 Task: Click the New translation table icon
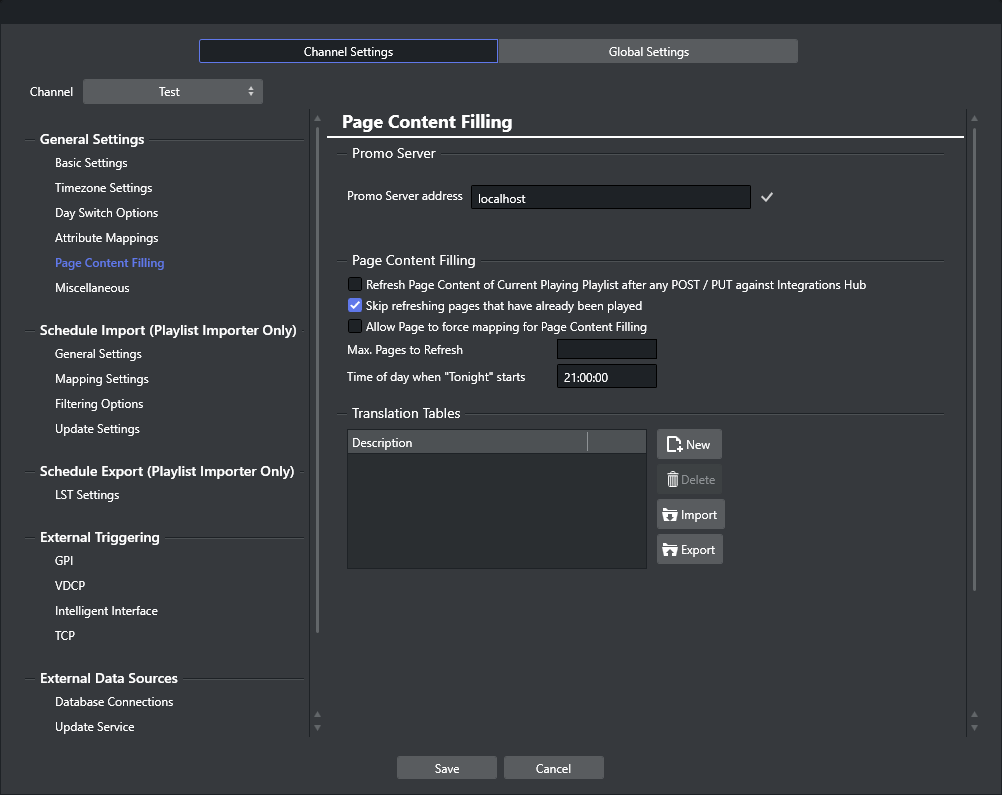[x=674, y=444]
